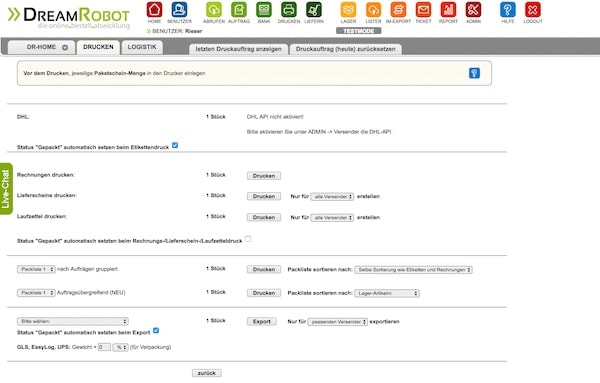
Task: Click the LOGOUT icon
Action: pos(533,10)
